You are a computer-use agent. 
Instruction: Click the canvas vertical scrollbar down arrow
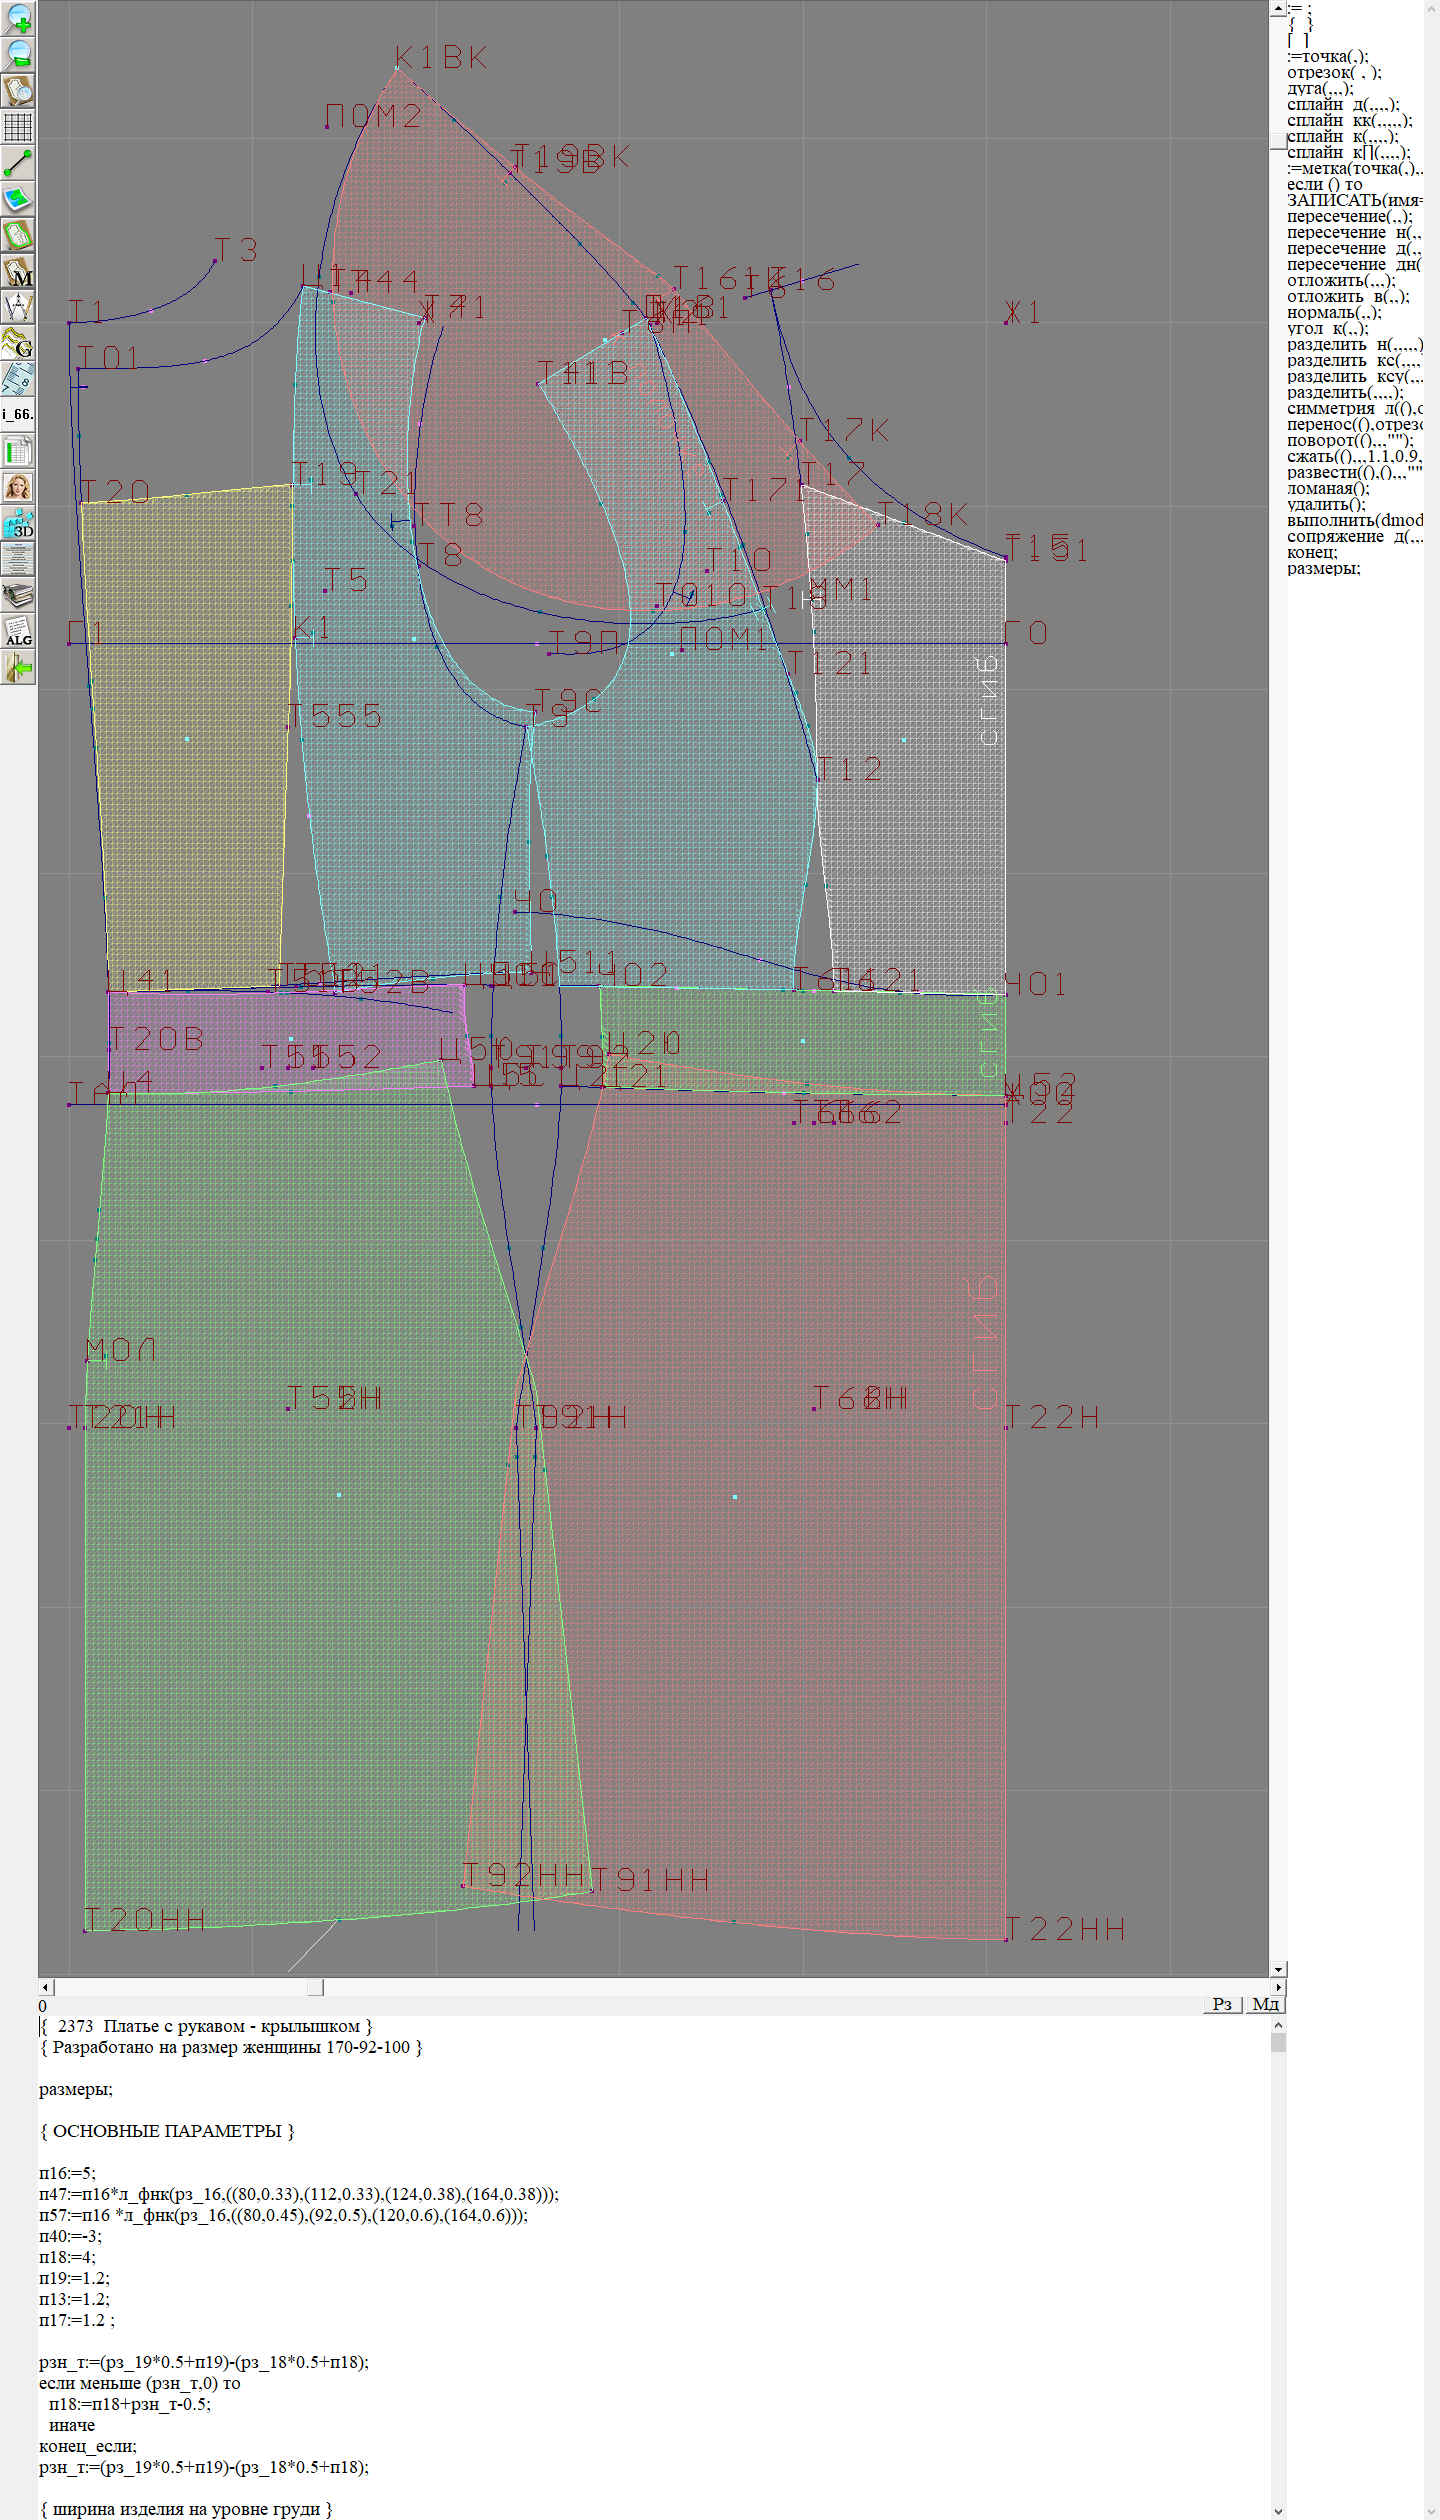coord(1278,1969)
